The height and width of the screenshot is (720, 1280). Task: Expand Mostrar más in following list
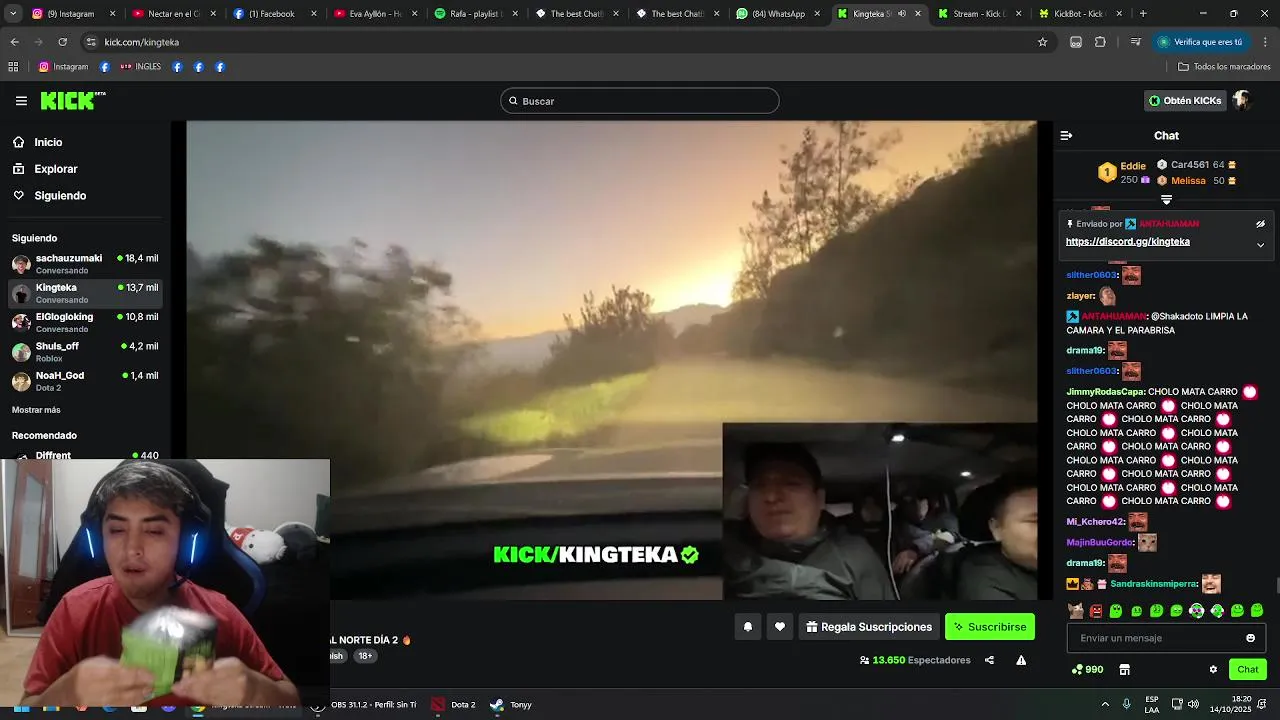(36, 410)
